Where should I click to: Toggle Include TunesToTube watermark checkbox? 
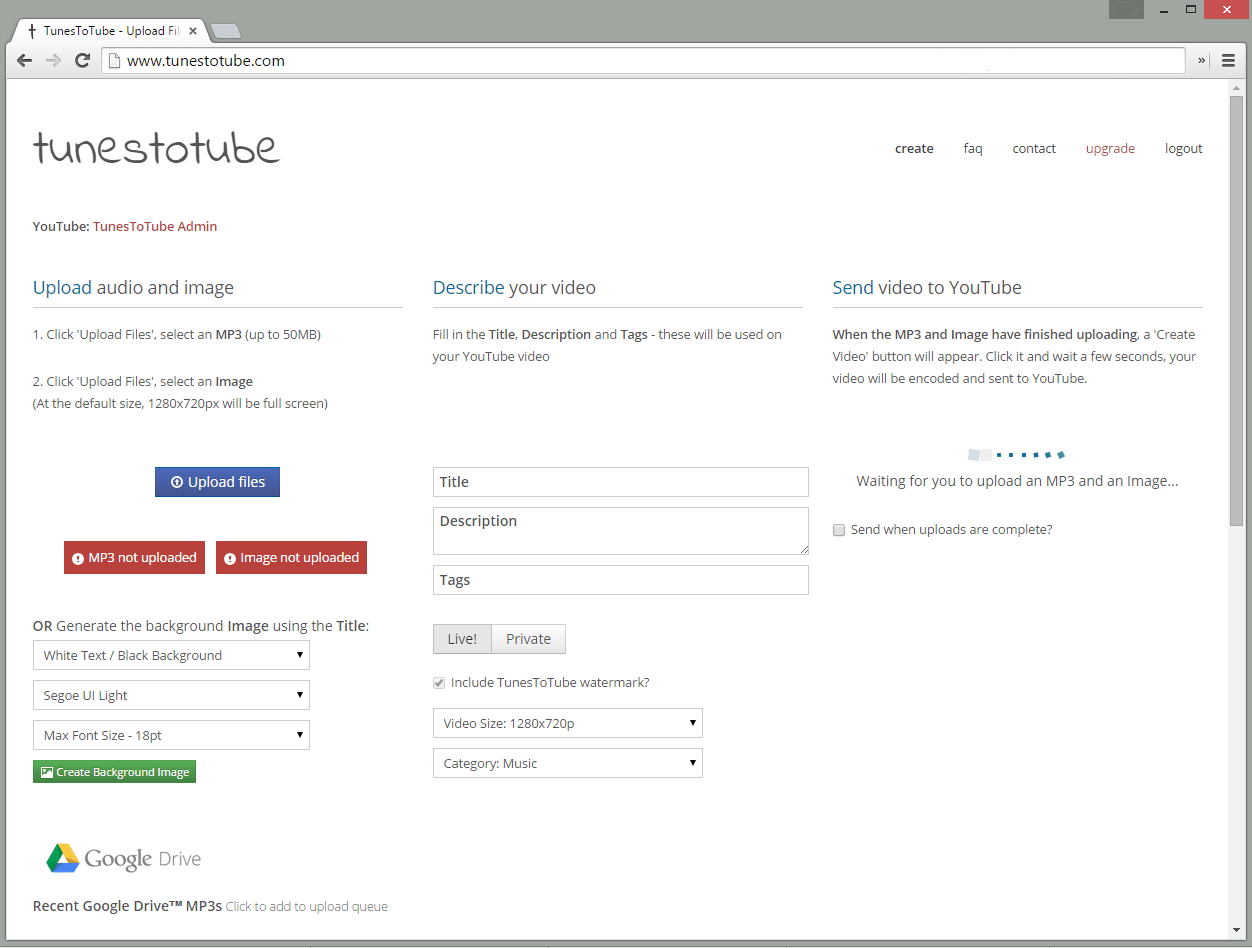click(x=438, y=683)
